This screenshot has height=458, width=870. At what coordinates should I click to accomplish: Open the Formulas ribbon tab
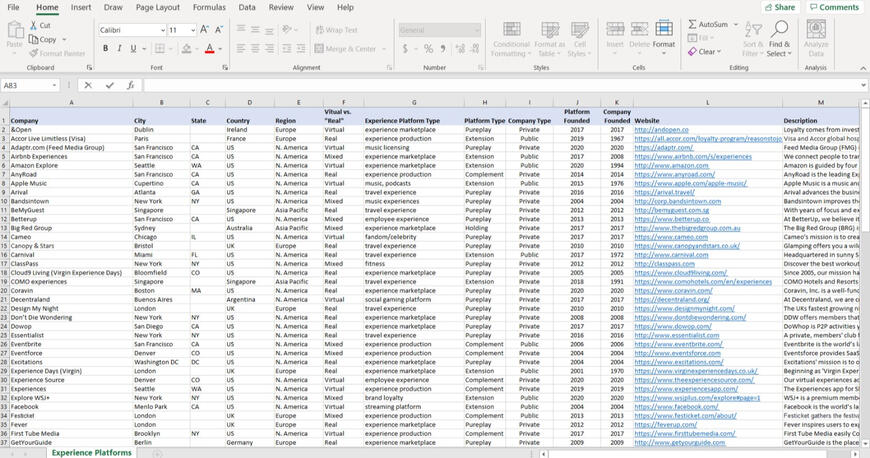[209, 7]
